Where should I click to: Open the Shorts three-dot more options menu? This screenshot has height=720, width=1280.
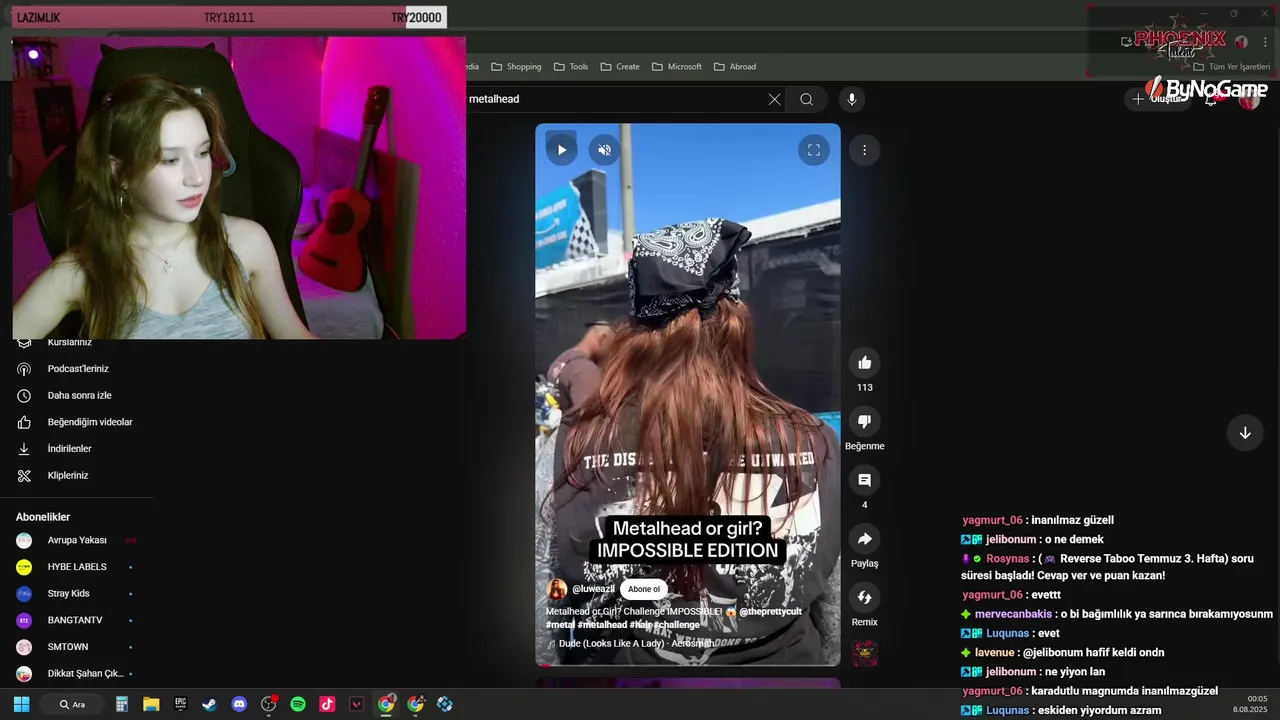pos(864,150)
